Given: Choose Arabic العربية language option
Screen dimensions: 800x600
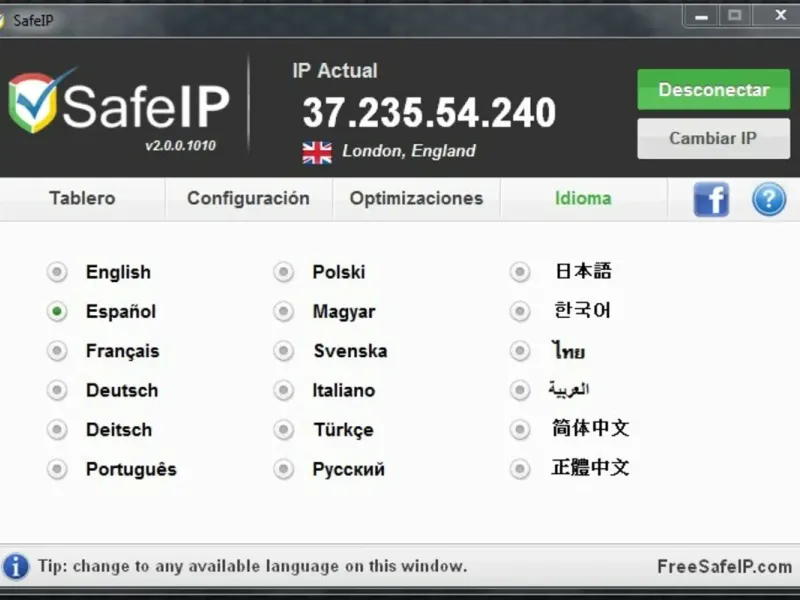Looking at the screenshot, I should tap(520, 390).
